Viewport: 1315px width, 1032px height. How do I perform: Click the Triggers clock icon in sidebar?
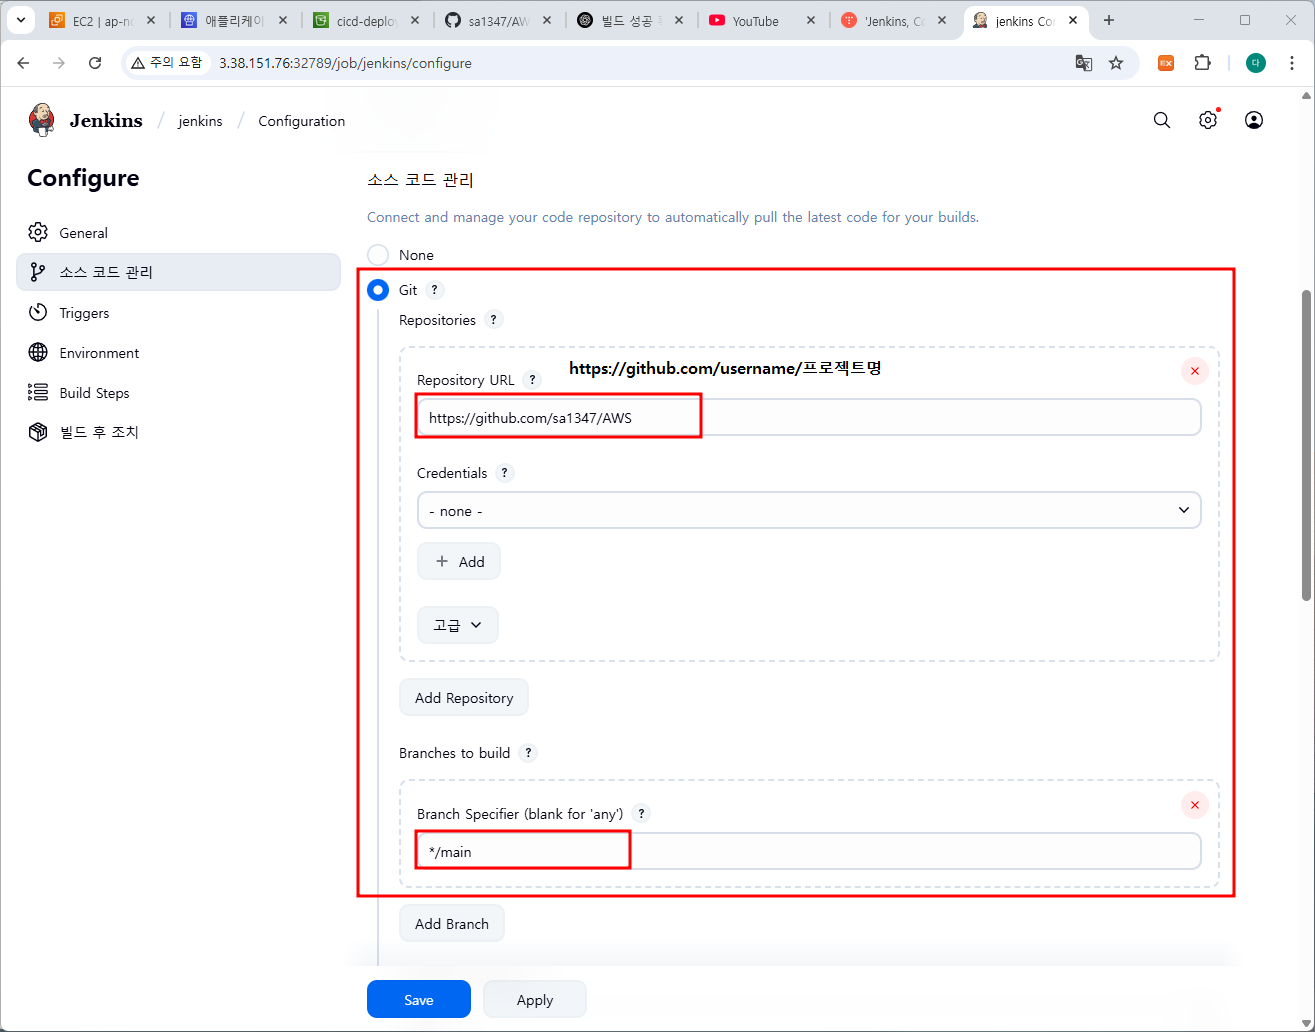[38, 312]
